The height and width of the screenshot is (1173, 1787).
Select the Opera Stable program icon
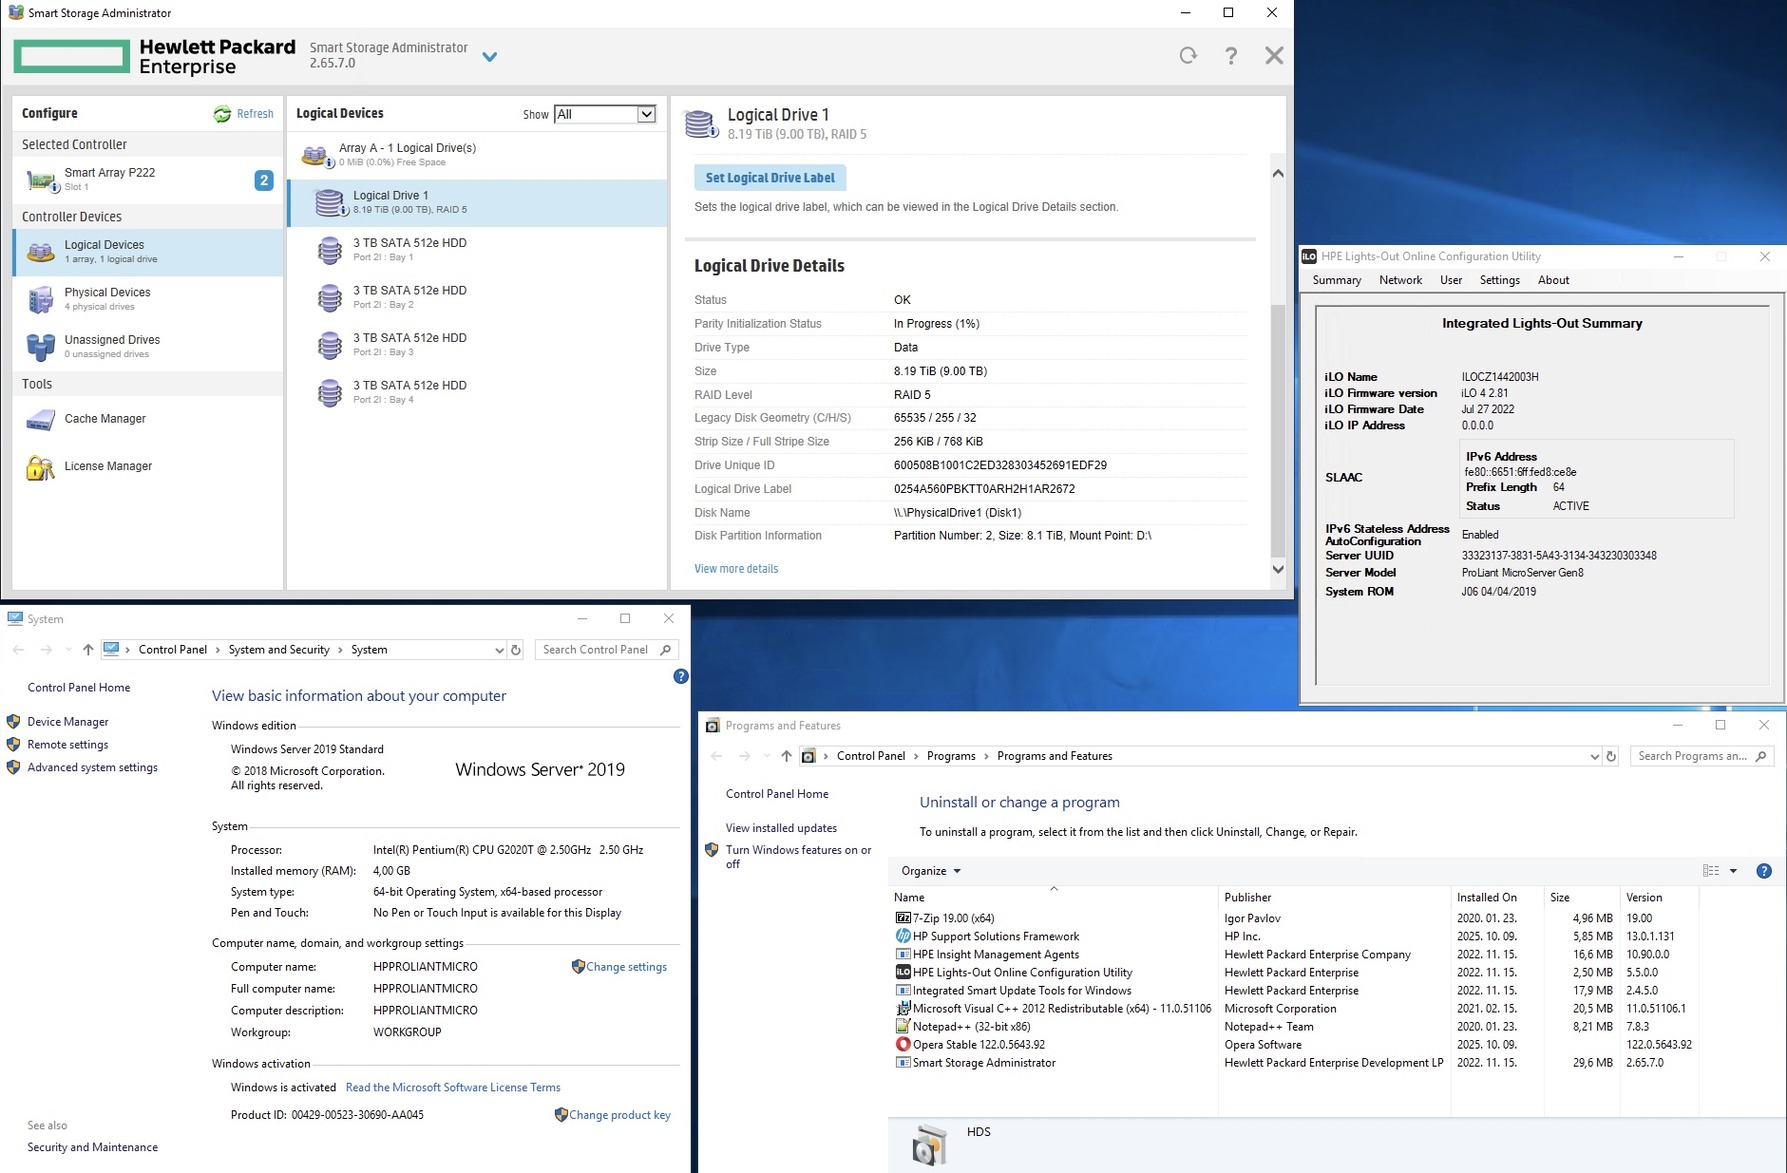(903, 1044)
